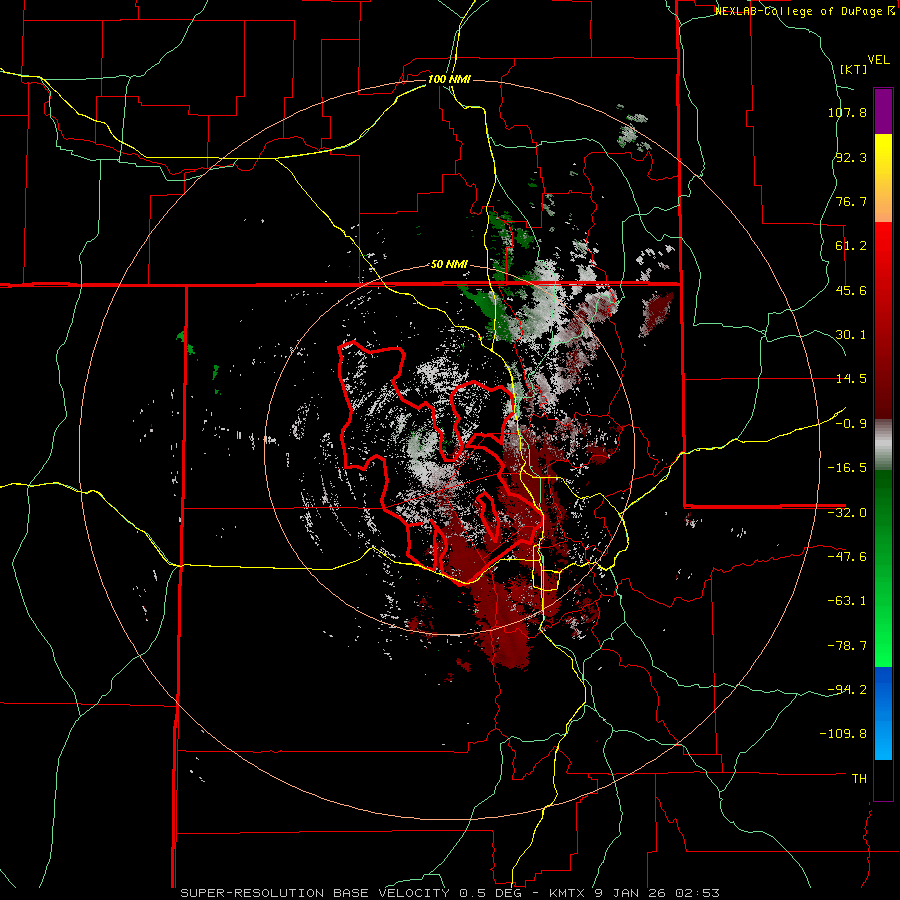
Task: Pick the blue segment of velocity scale
Action: [x=883, y=713]
